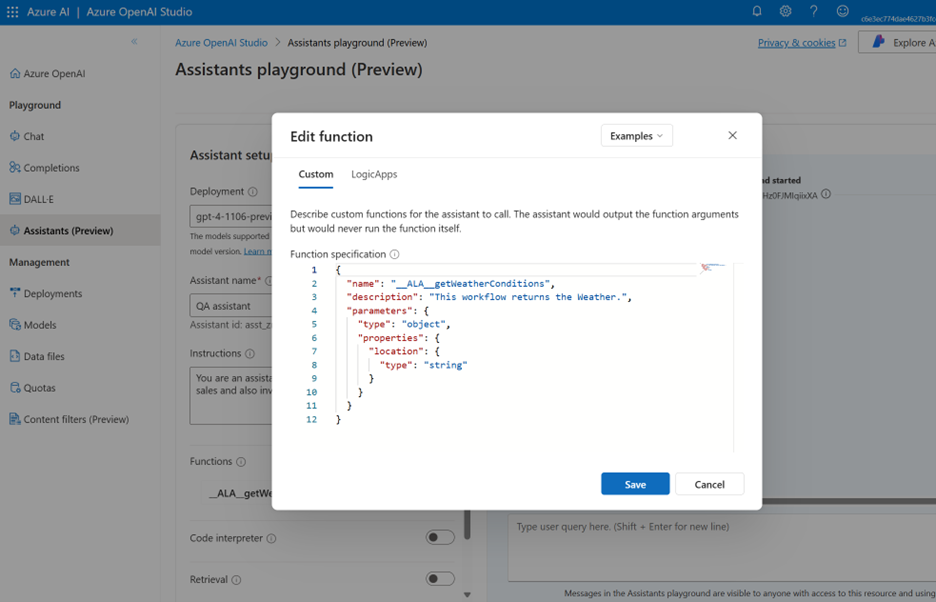Toggle the Retrieval switch
The height and width of the screenshot is (602, 936).
(440, 579)
